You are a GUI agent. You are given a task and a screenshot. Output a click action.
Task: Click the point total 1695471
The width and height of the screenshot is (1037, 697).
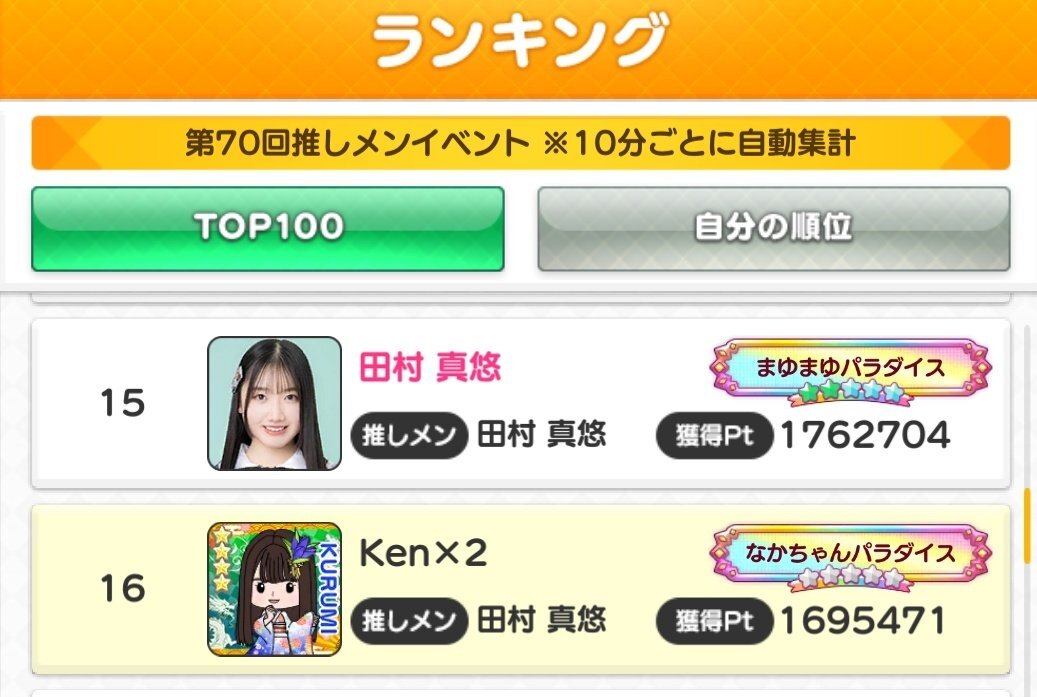863,621
